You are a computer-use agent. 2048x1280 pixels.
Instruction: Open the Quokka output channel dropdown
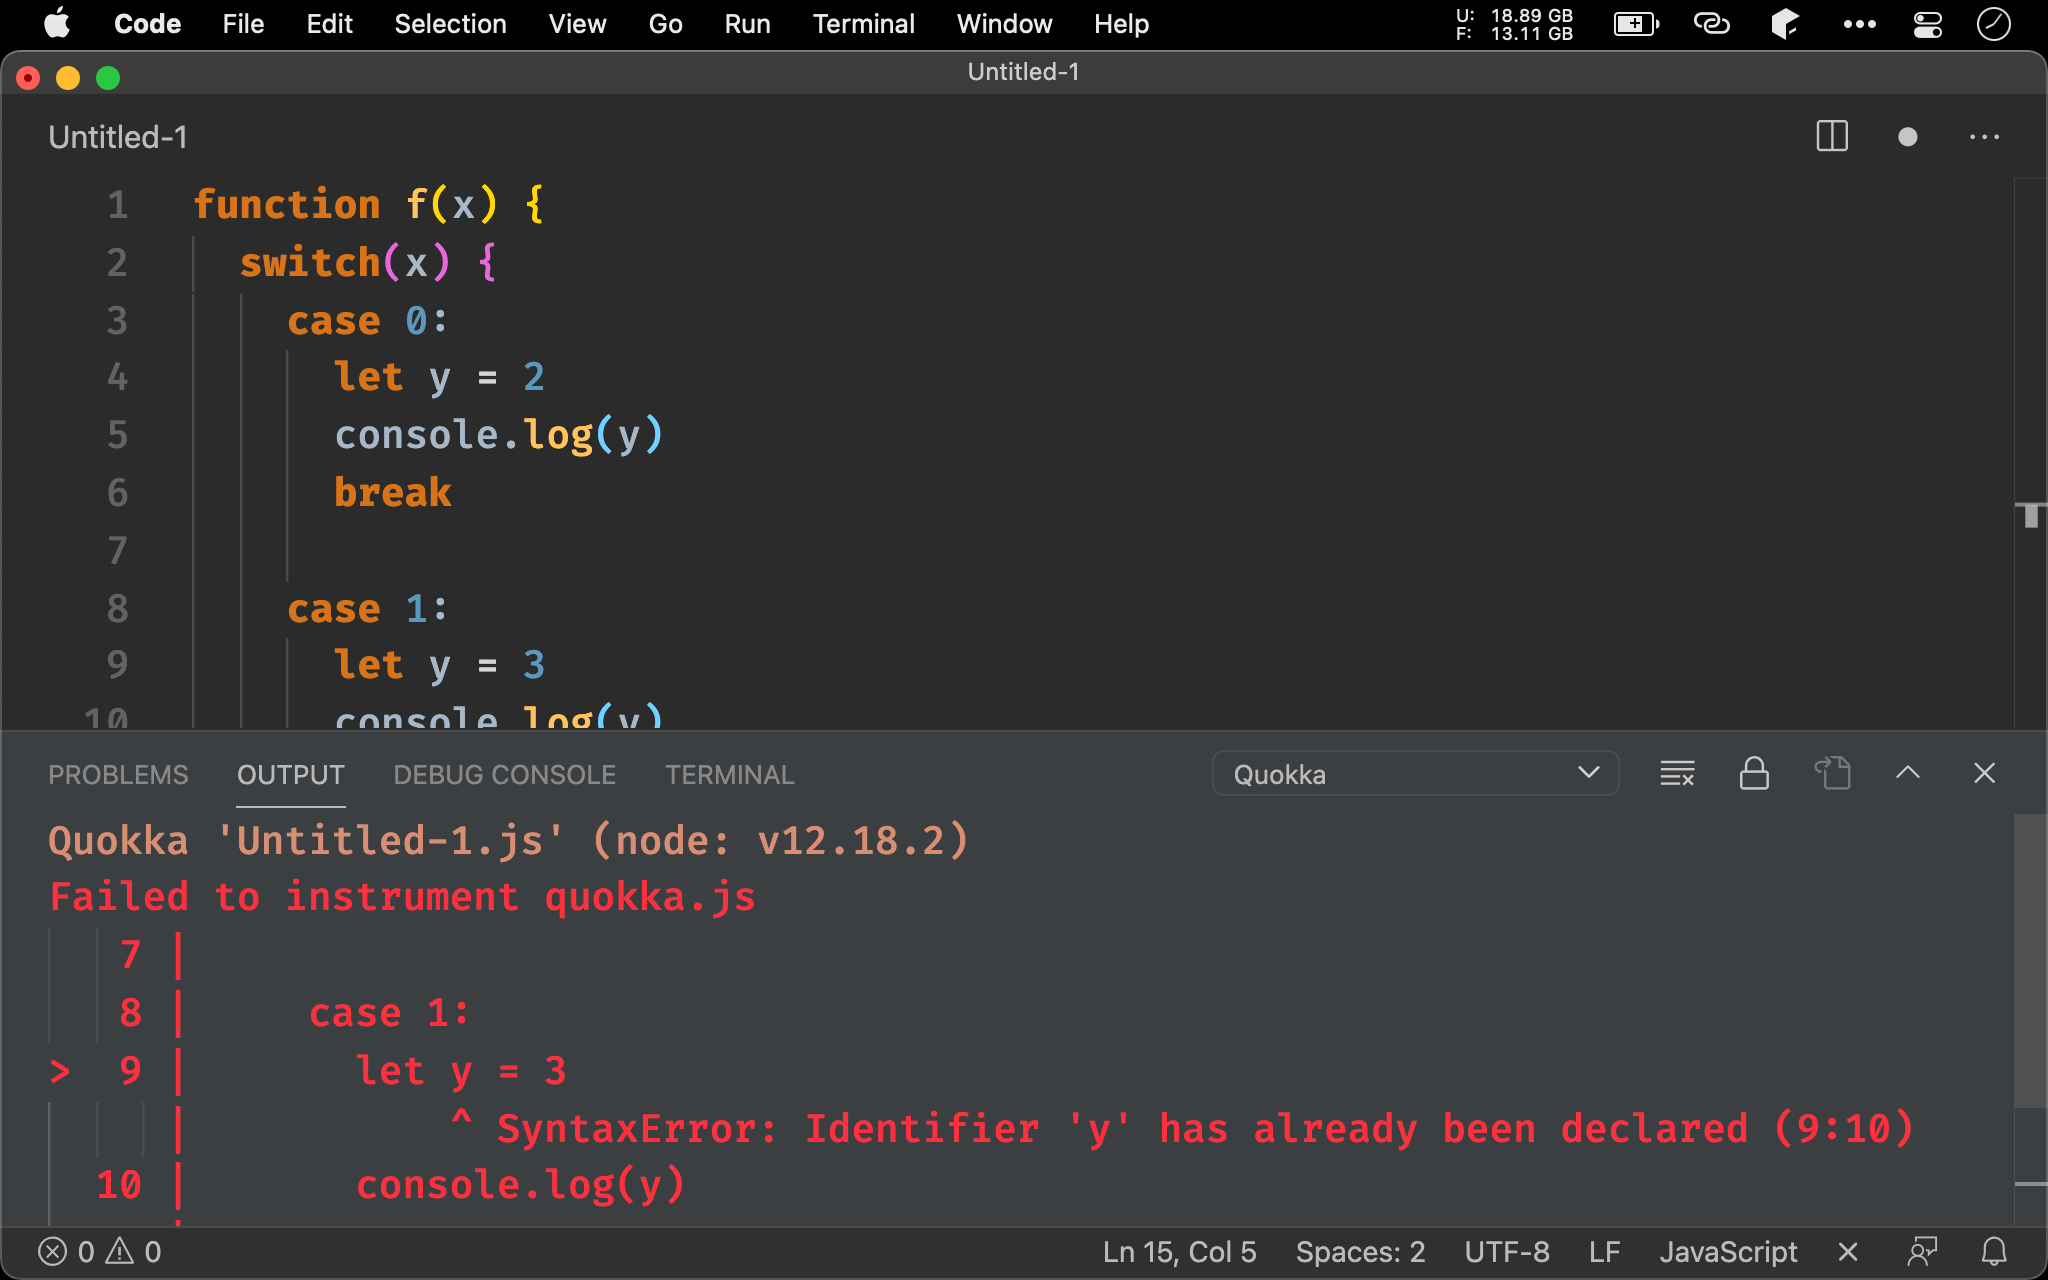1414,774
